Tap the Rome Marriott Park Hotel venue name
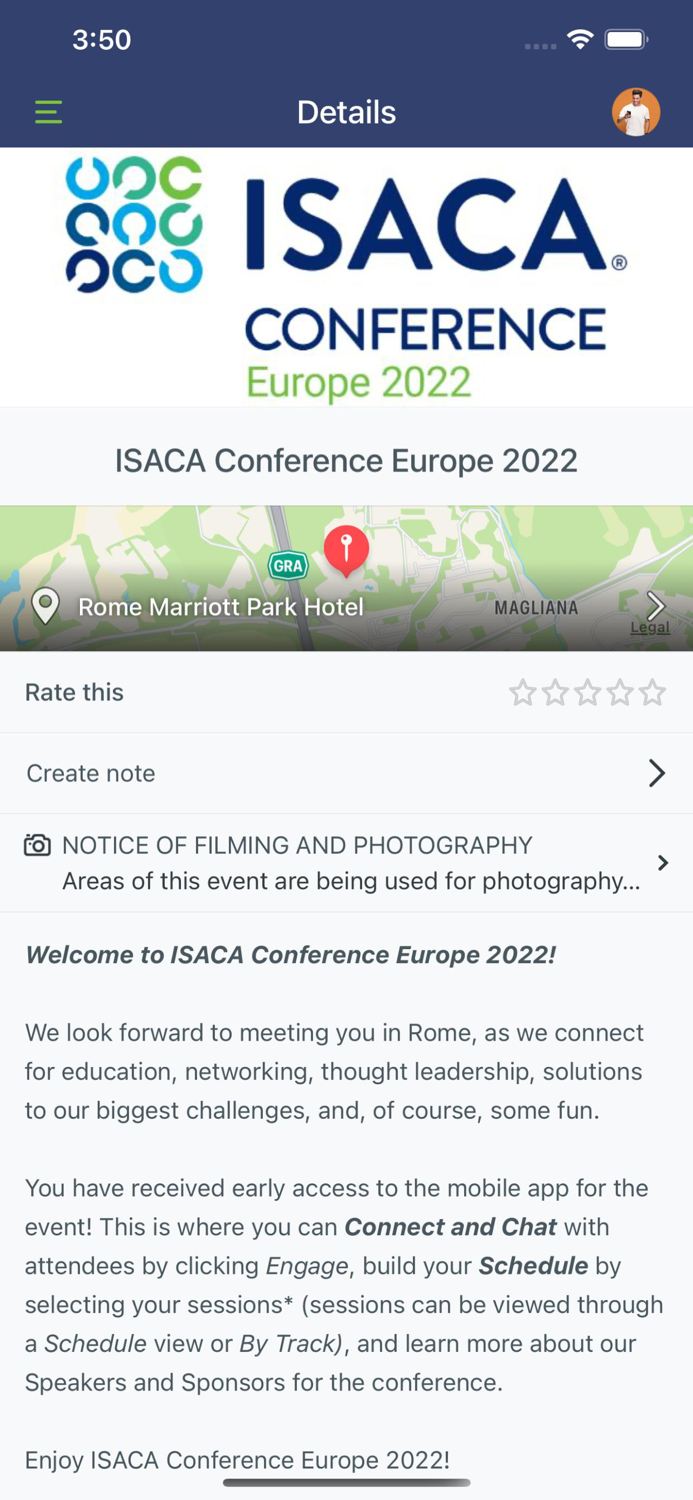This screenshot has height=1500, width=693. click(220, 606)
